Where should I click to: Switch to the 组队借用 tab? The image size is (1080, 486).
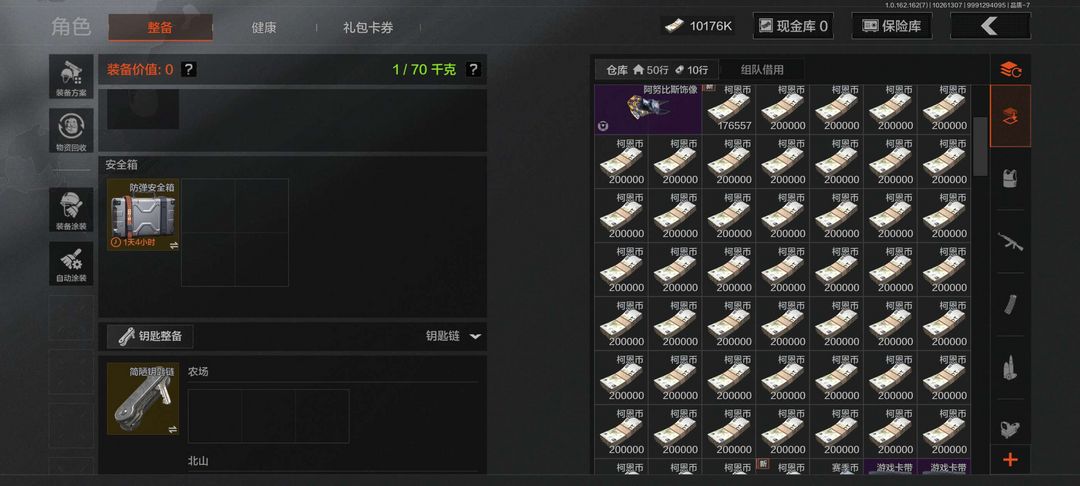click(x=762, y=70)
